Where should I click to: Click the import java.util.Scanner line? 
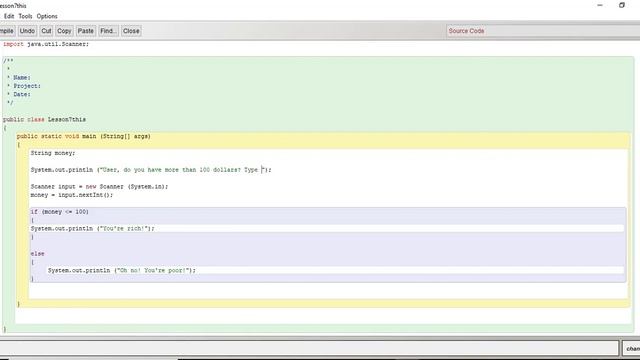(46, 44)
